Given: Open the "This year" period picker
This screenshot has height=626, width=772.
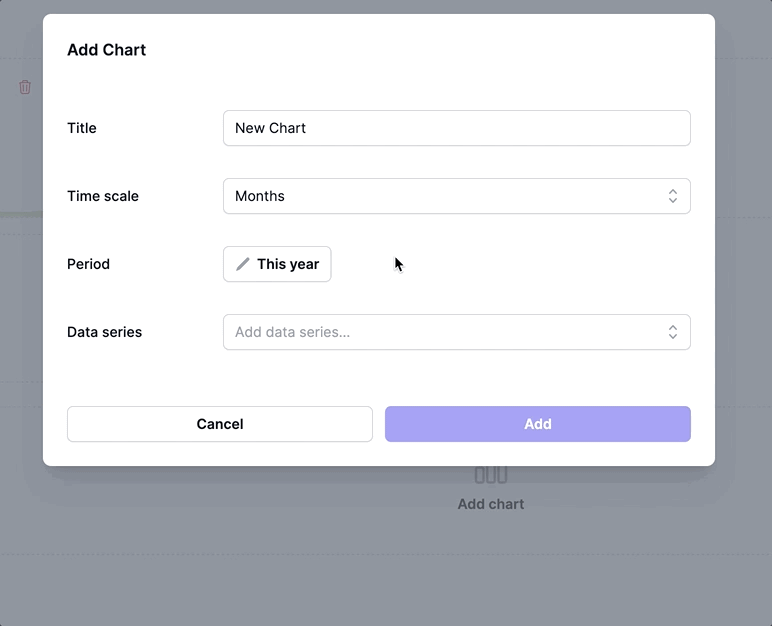Looking at the screenshot, I should 277,264.
